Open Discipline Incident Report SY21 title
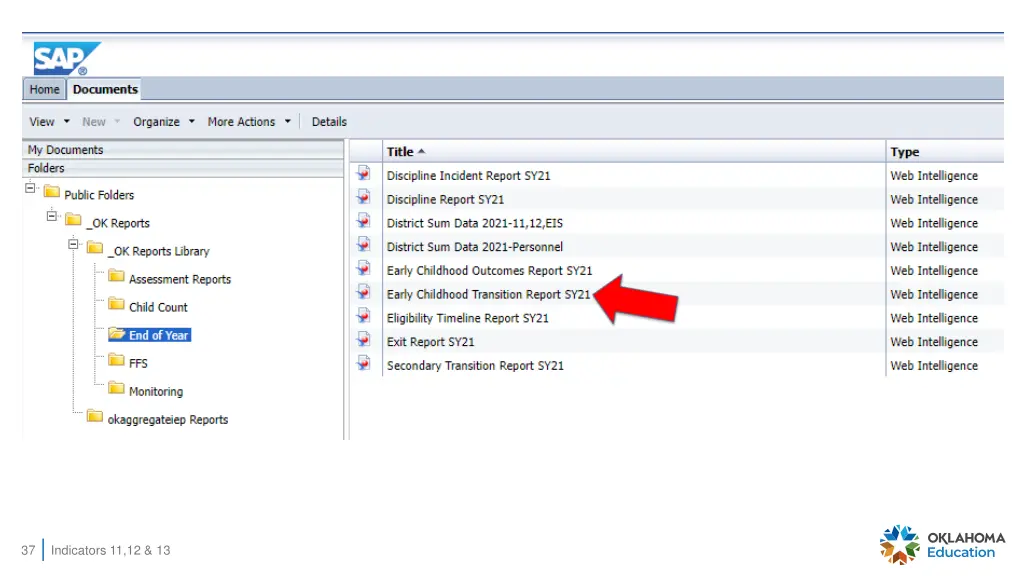This screenshot has width=1024, height=576. point(468,176)
